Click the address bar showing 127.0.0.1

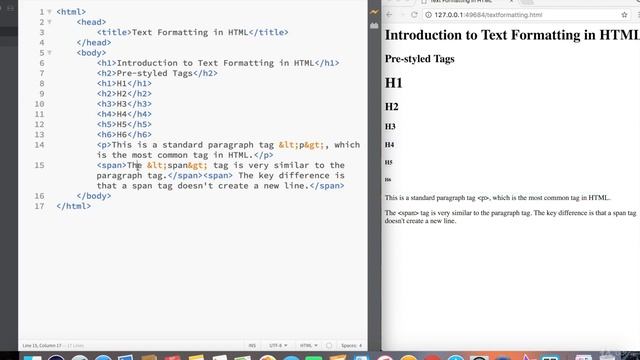pyautogui.click(x=522, y=15)
